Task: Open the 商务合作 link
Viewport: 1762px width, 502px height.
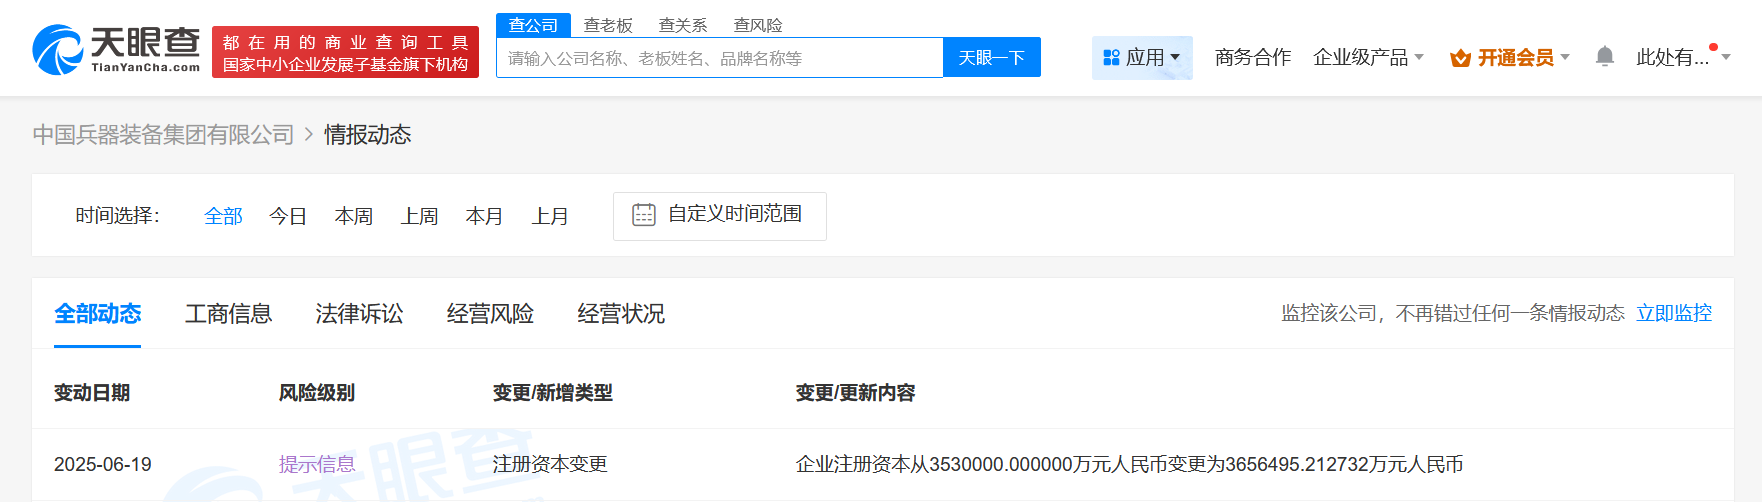Action: (1253, 58)
